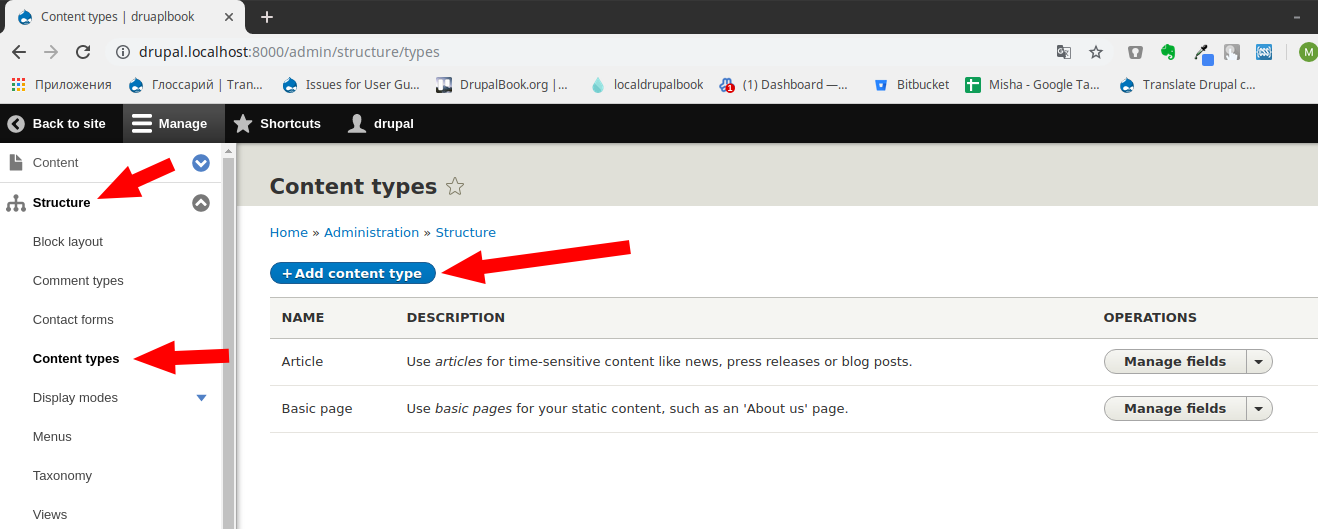Click the NAME column header
This screenshot has height=529, width=1318.
click(303, 317)
